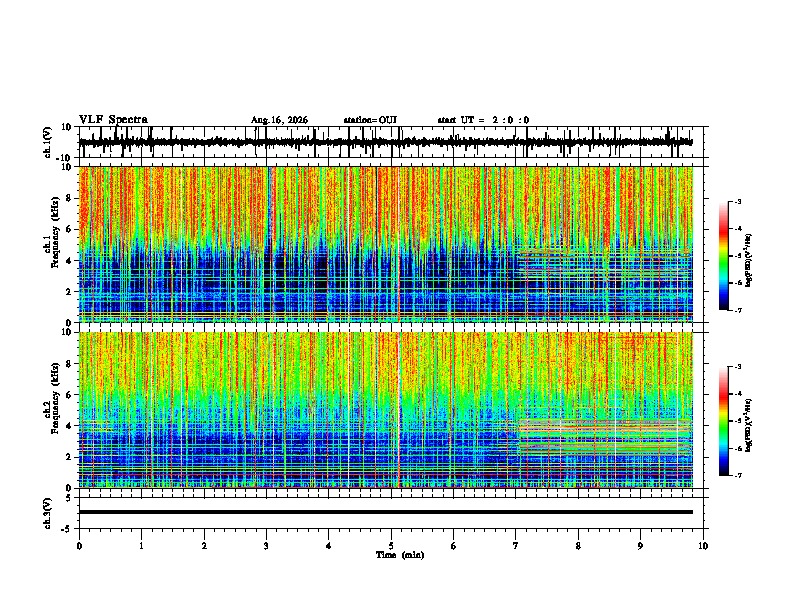Click the ch.1 voltage waveform trace
This screenshot has width=792, height=612.
(385, 142)
